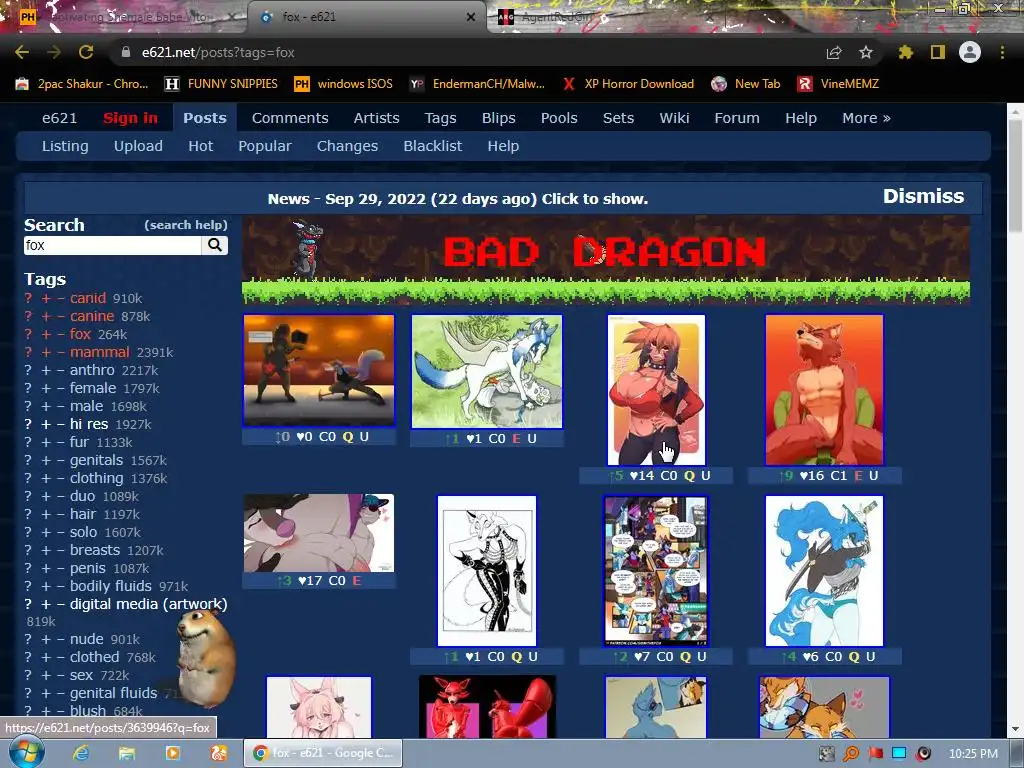This screenshot has width=1024, height=768.
Task: Open the Windows Start orb
Action: pos(27,753)
